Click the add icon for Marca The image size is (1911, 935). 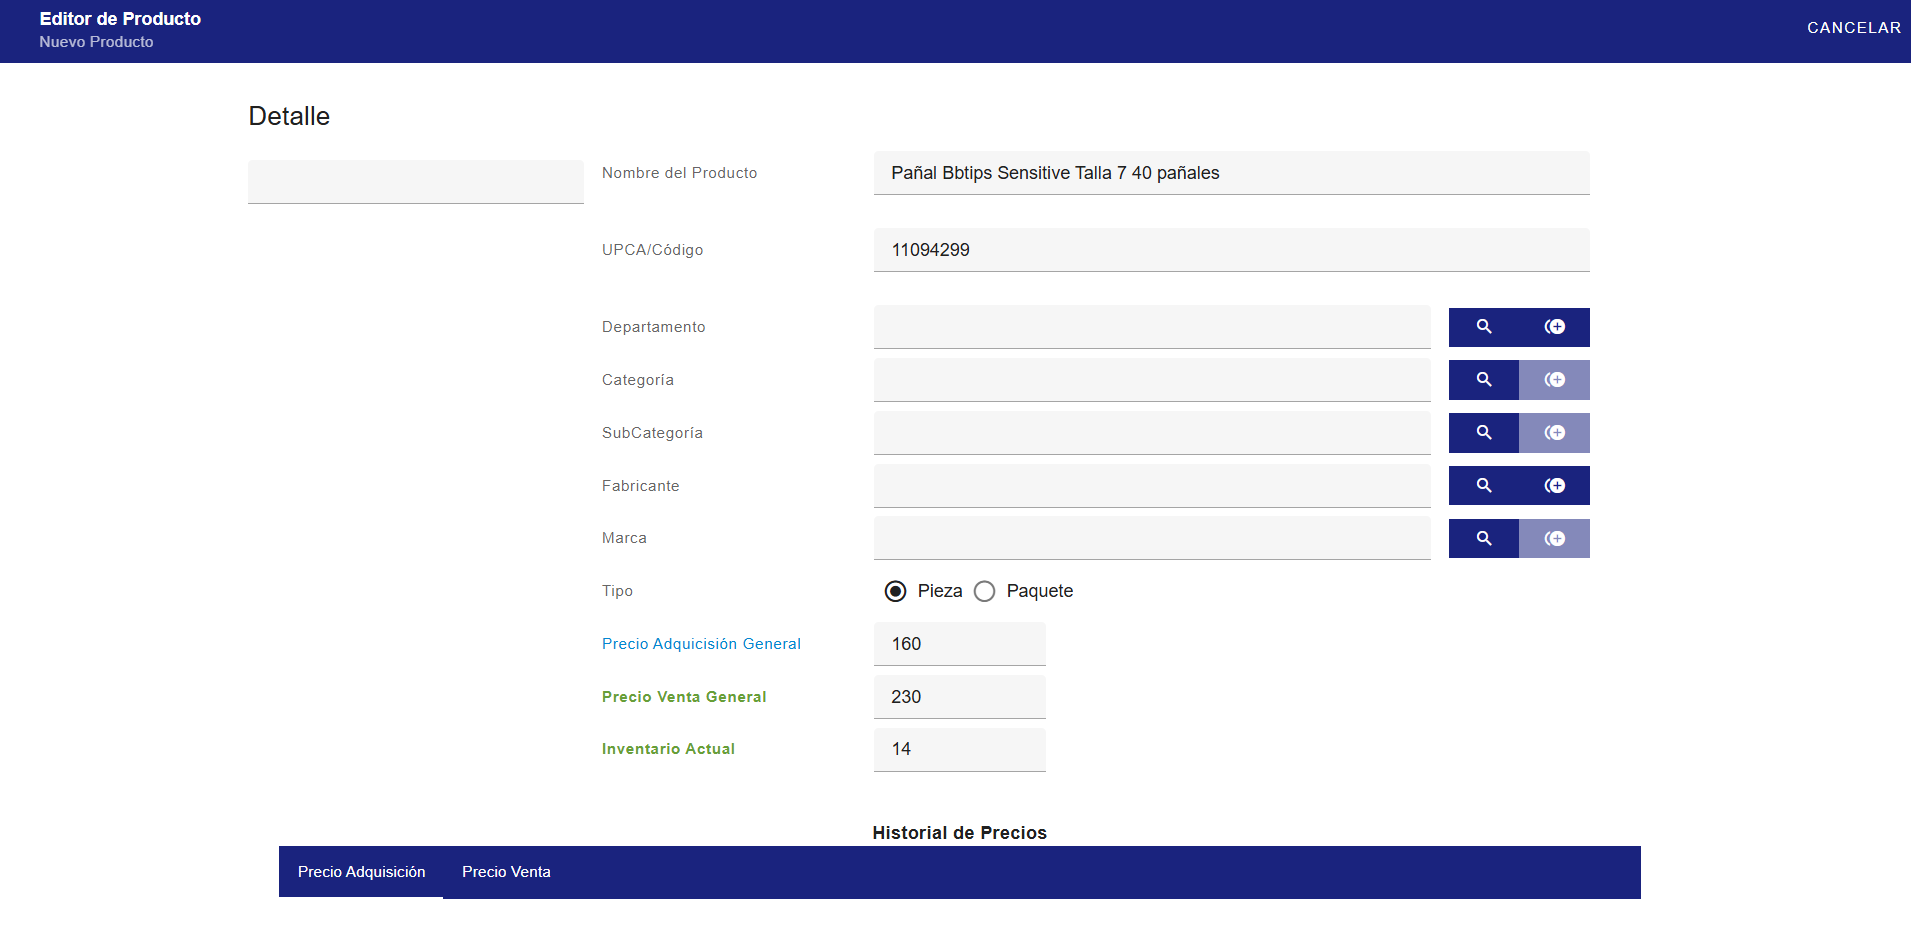(x=1555, y=539)
